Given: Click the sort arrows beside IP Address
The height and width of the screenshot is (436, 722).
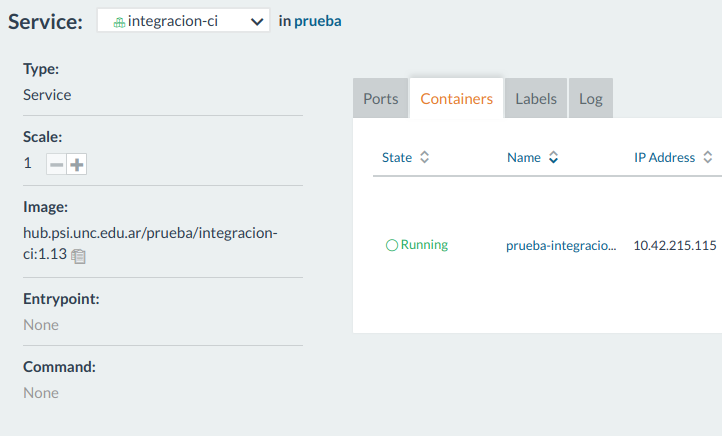Looking at the screenshot, I should pos(707,157).
